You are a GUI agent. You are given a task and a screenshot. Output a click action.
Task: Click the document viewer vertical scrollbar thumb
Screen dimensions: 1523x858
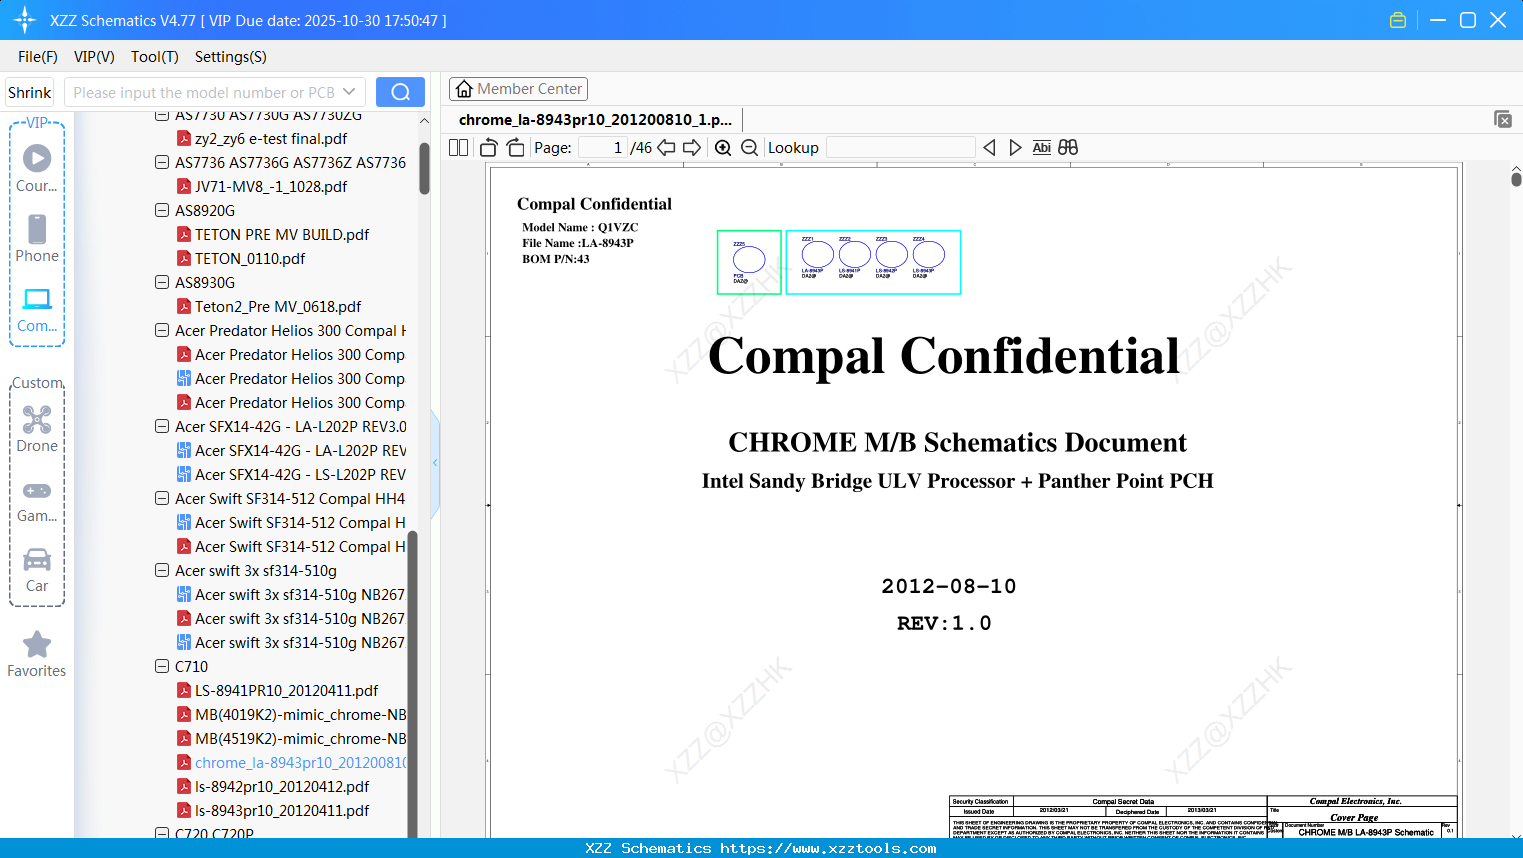[1516, 179]
